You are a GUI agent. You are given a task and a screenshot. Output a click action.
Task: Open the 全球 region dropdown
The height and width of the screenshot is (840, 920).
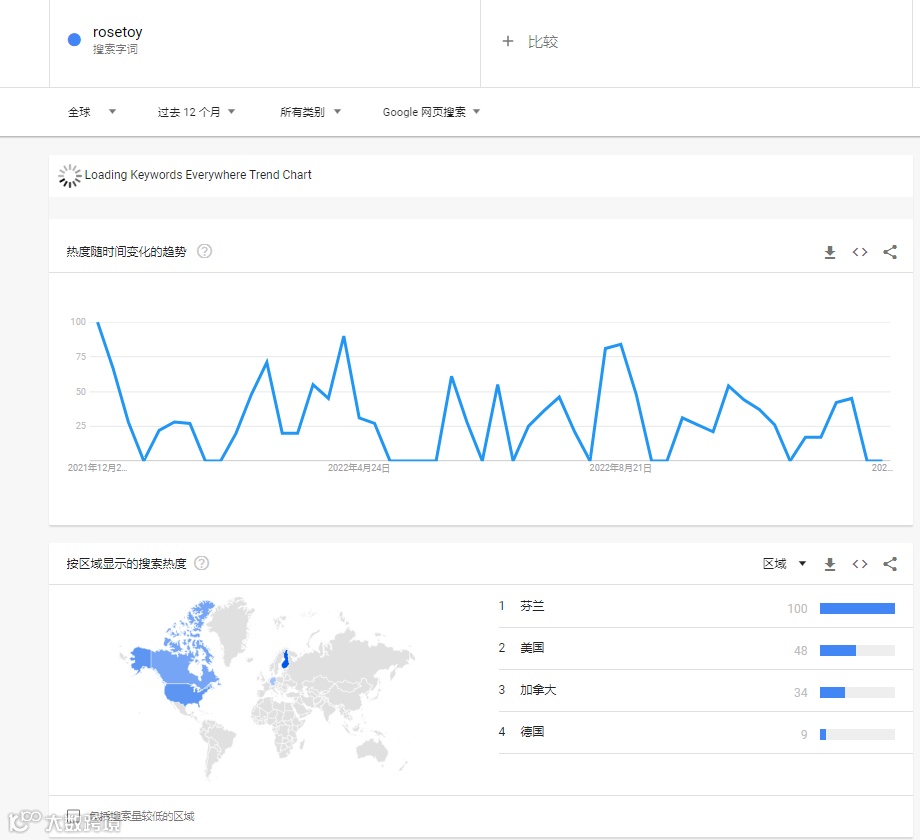92,111
